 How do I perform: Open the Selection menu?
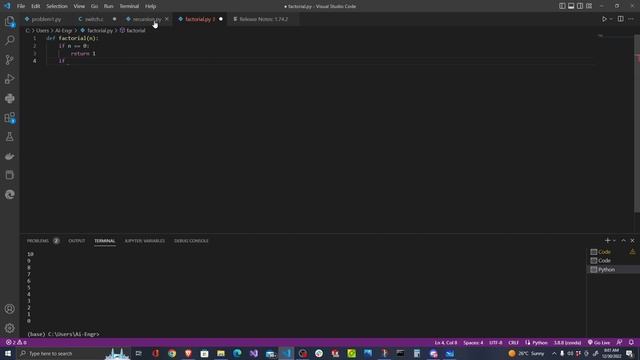coord(57,6)
